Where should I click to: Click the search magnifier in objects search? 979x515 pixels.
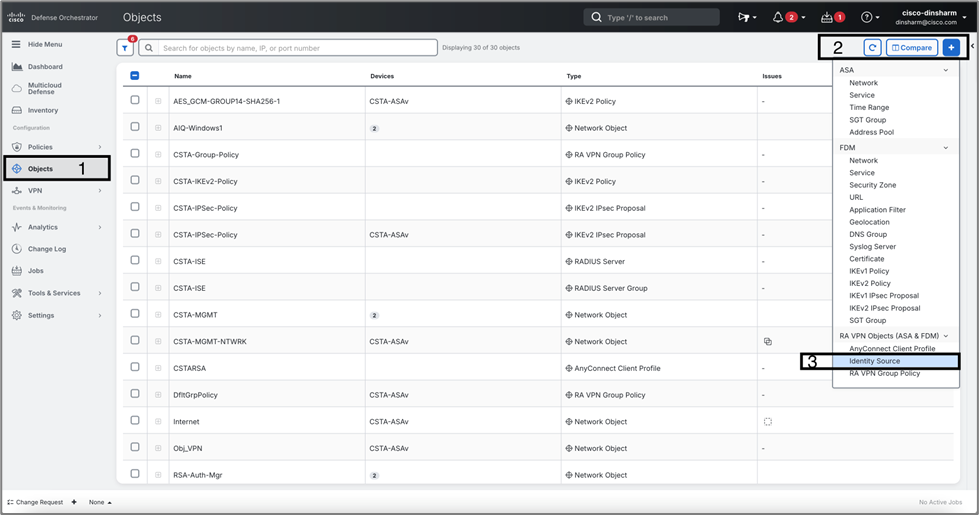coord(149,48)
